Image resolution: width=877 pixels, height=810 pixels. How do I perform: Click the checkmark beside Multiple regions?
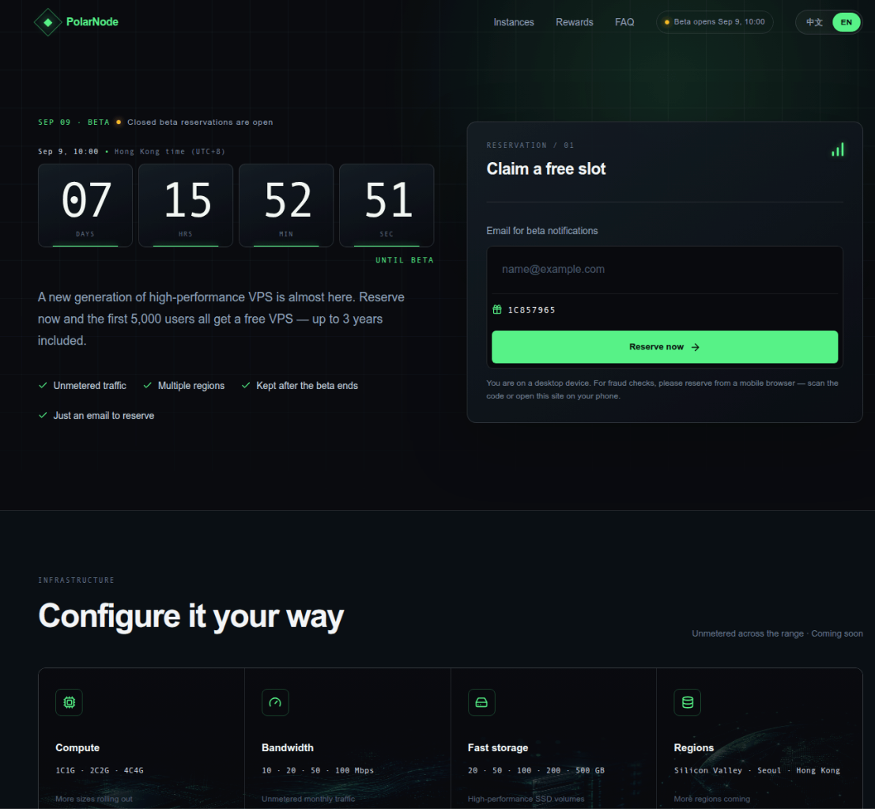click(x=147, y=385)
